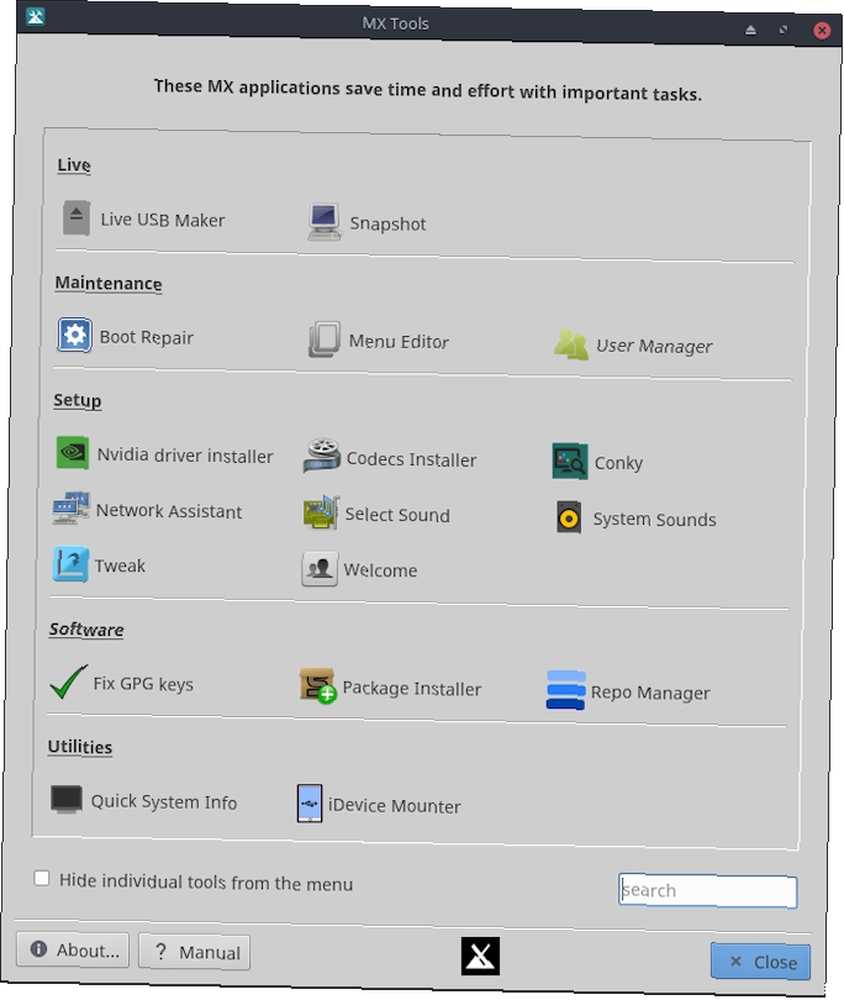
Task: Select Repo Manager text
Action: tap(650, 693)
